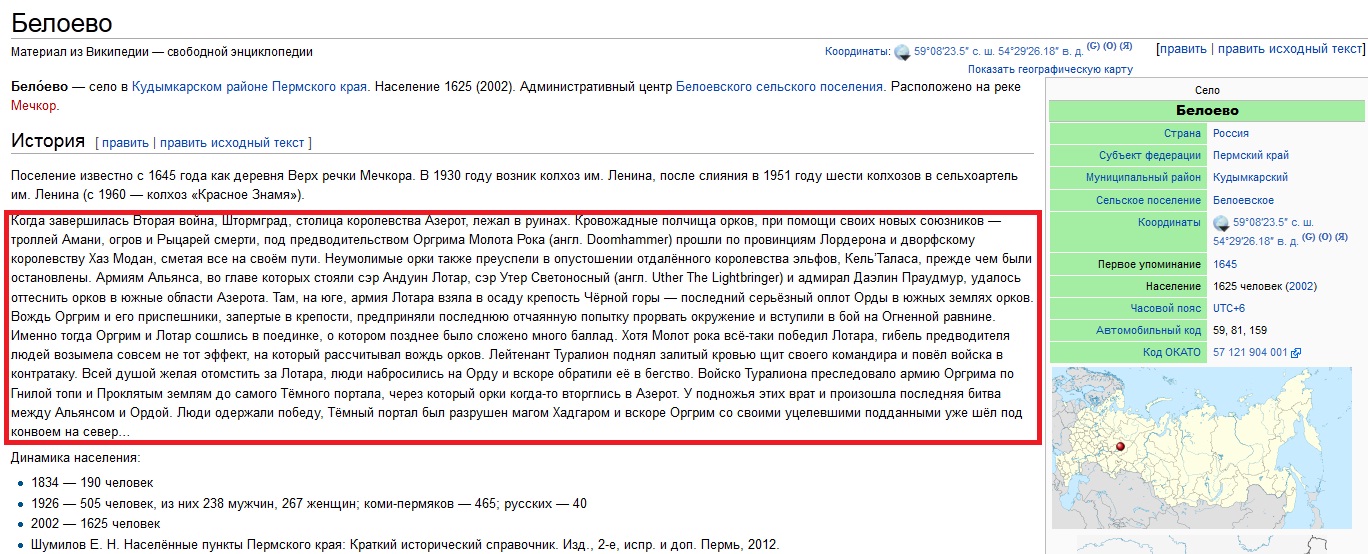This screenshot has width=1368, height=554.
Task: Click 'Динамика населения:' text
Action: tap(76, 458)
